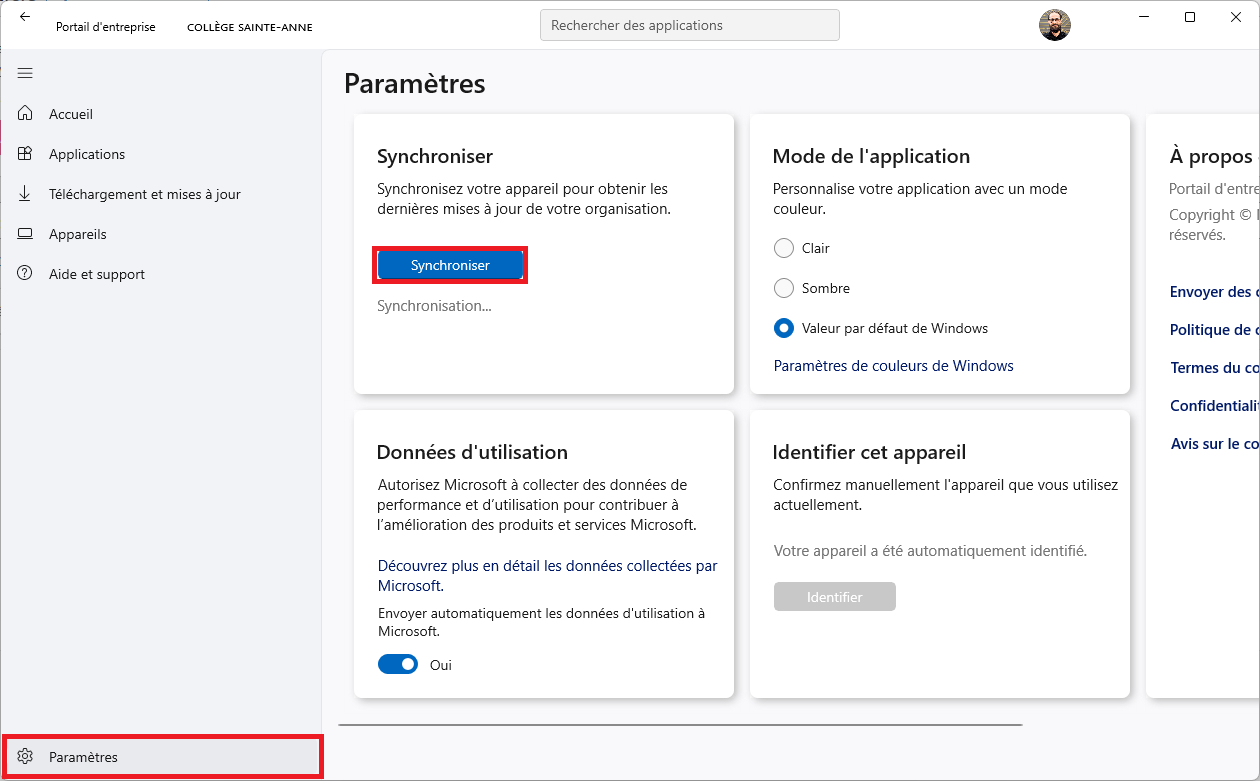Image resolution: width=1260 pixels, height=781 pixels.
Task: Click the Paramètres gear icon
Action: point(26,757)
